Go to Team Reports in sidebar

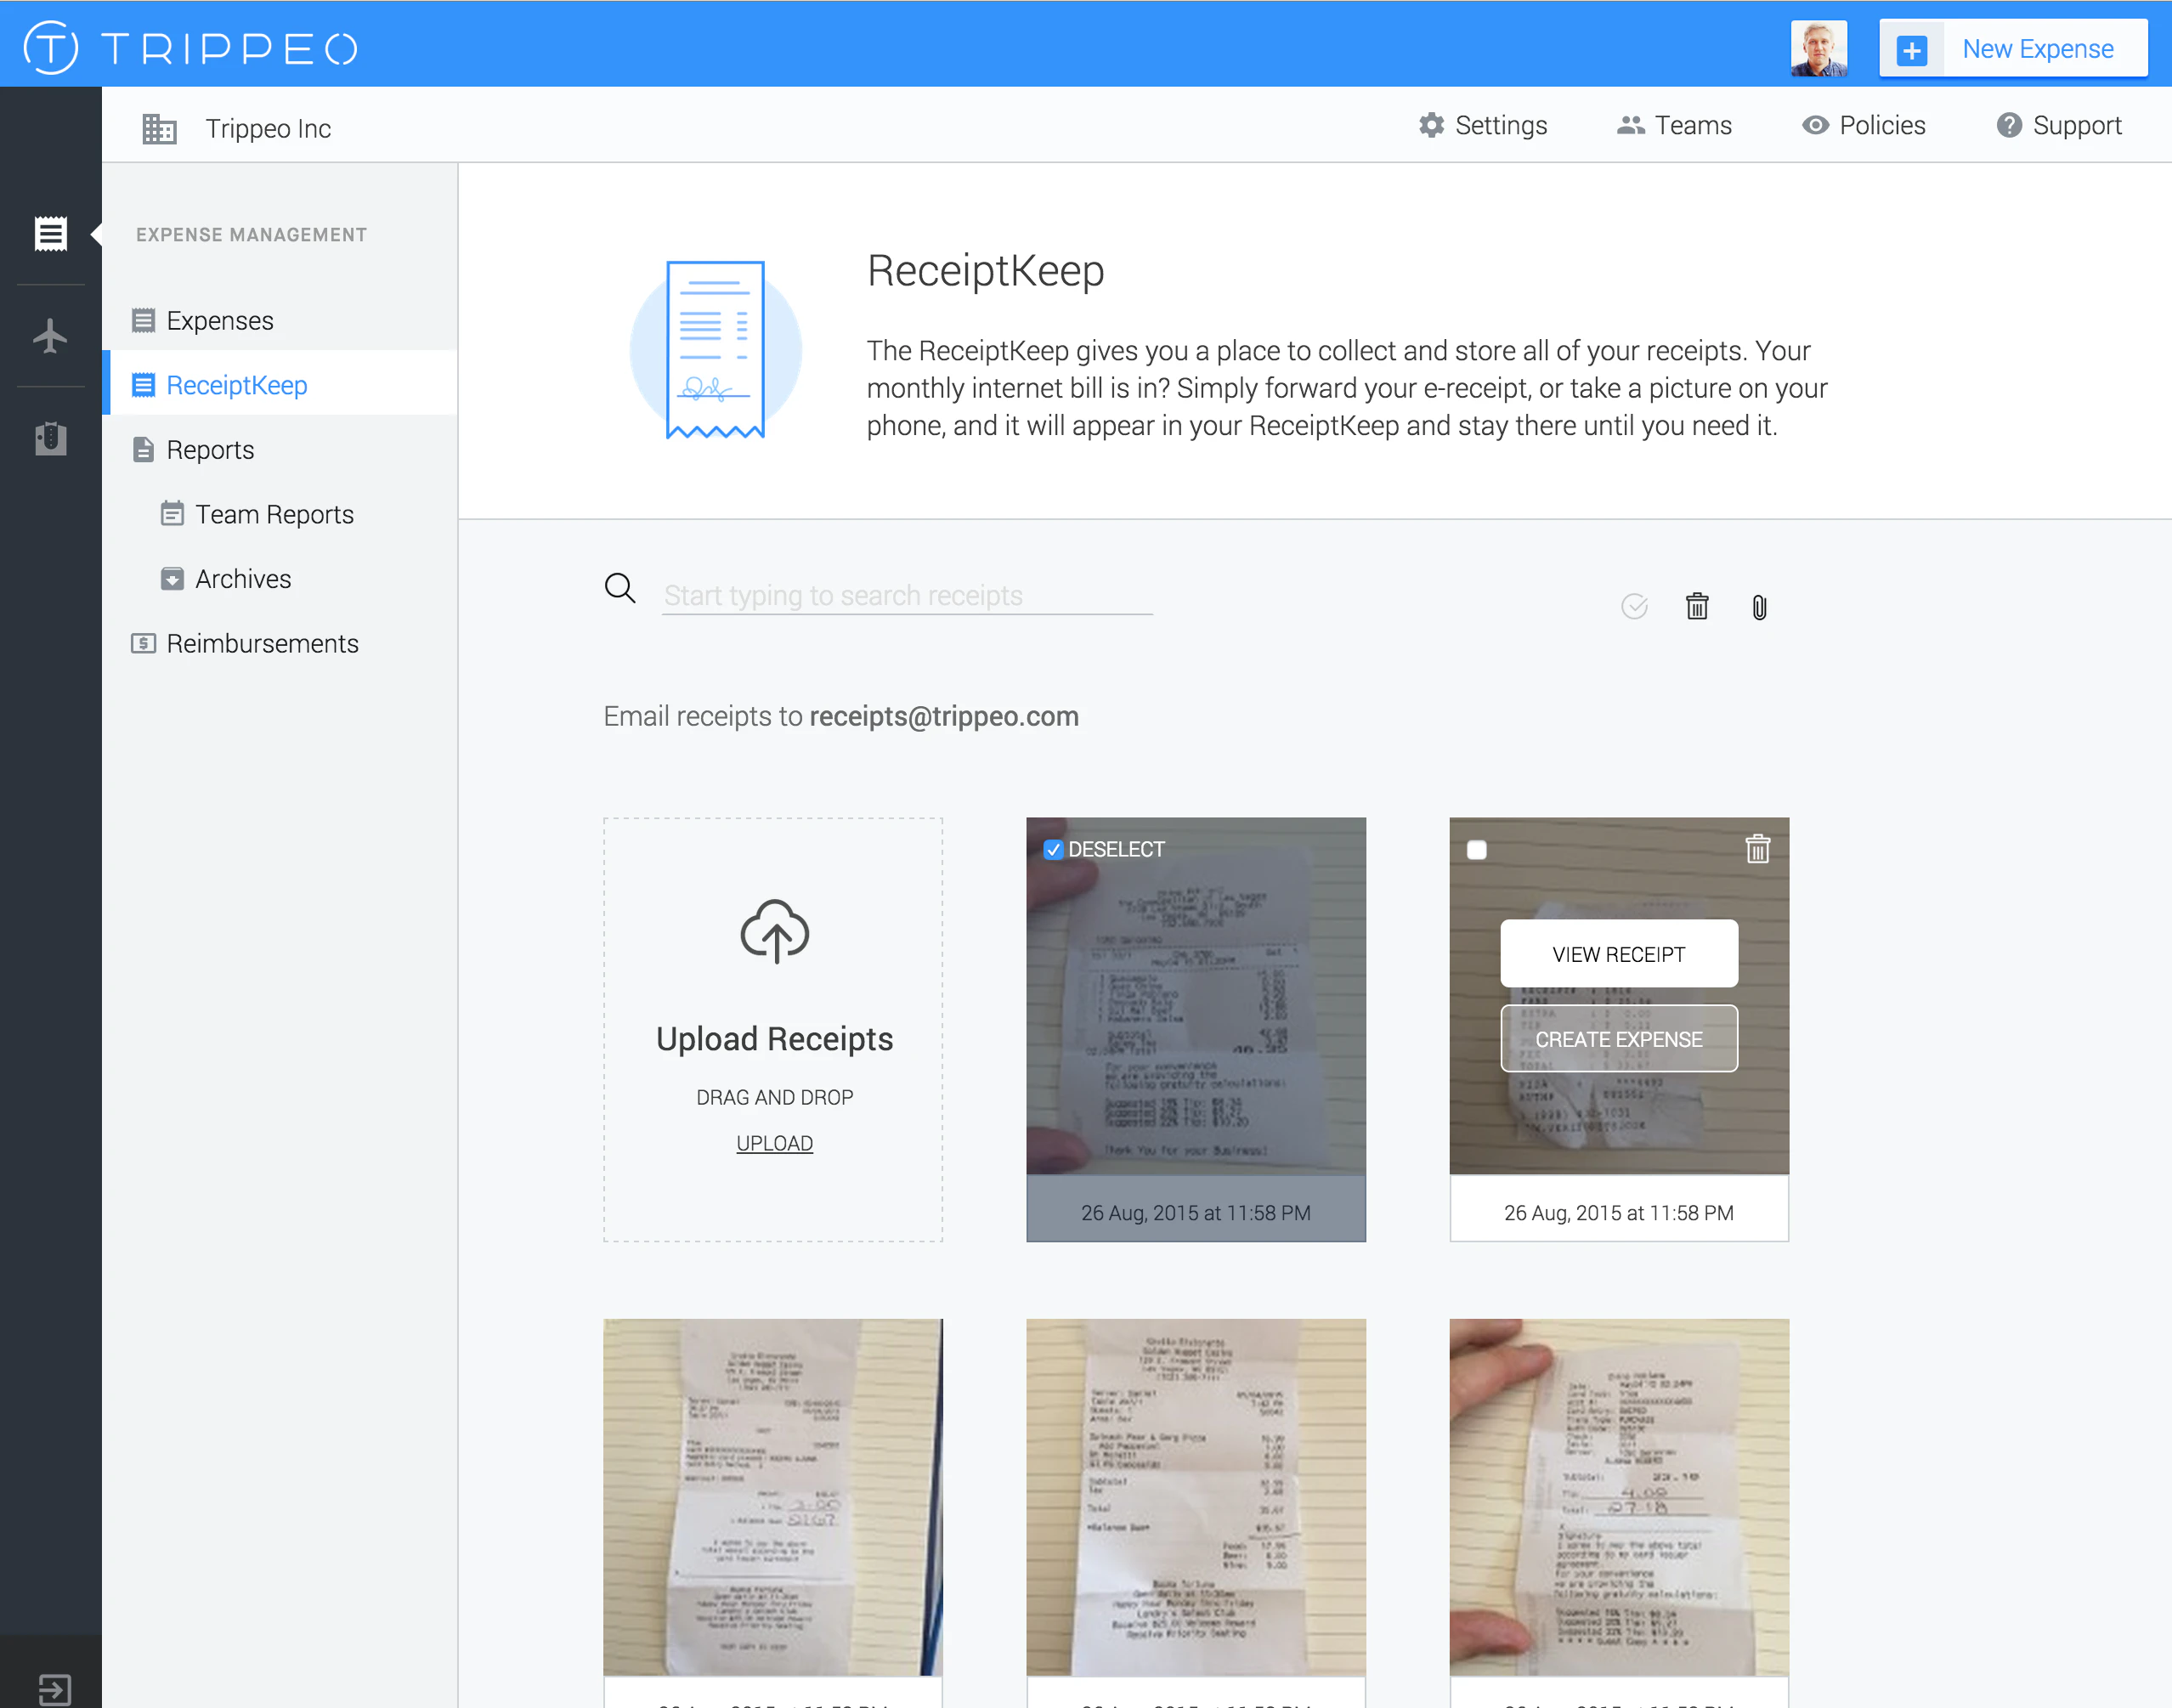click(274, 514)
